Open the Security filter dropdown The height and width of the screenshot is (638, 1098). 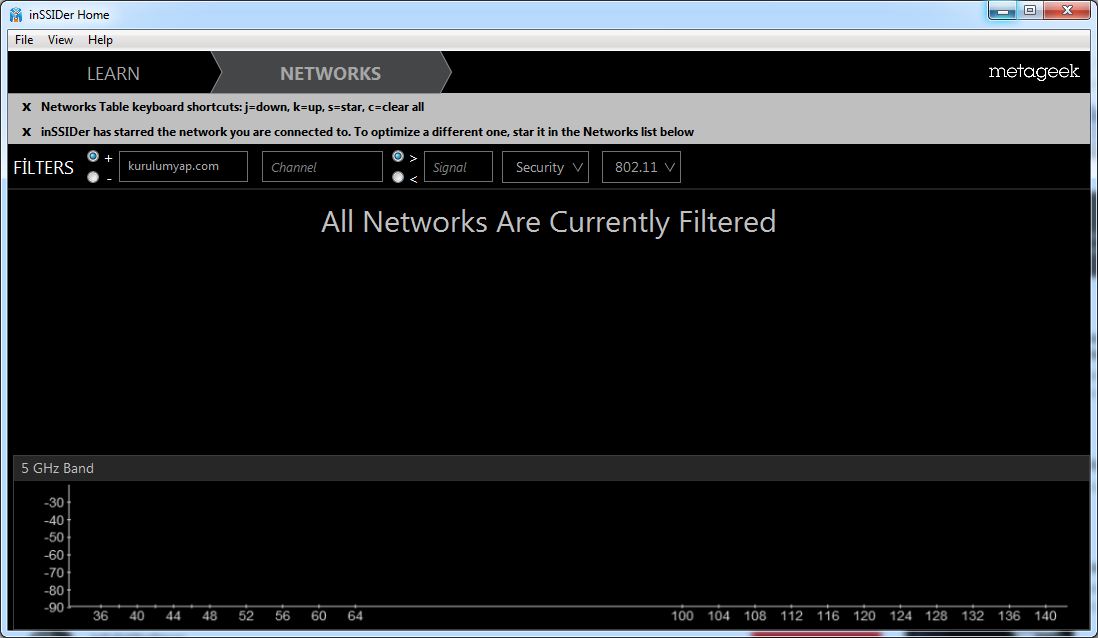545,167
